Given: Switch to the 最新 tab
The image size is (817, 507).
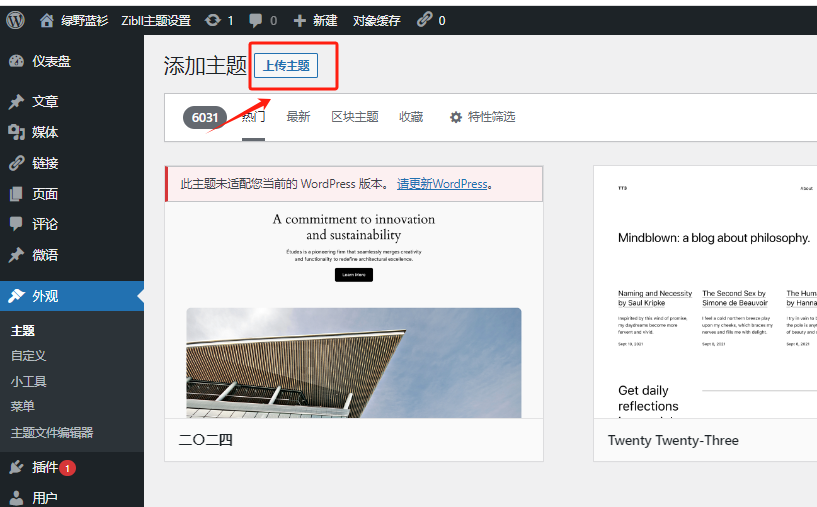Looking at the screenshot, I should 298,117.
